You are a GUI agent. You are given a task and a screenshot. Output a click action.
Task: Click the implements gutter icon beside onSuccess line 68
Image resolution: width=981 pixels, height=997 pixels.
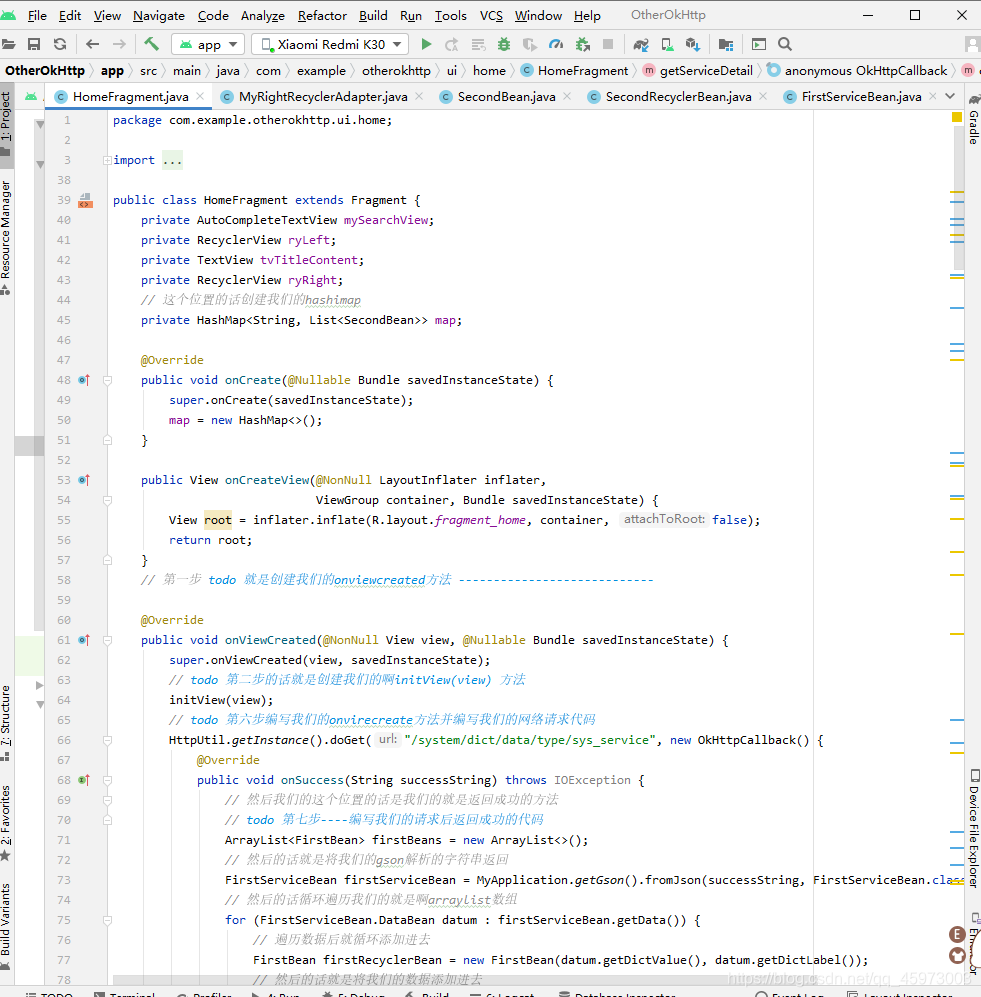pyautogui.click(x=84, y=780)
